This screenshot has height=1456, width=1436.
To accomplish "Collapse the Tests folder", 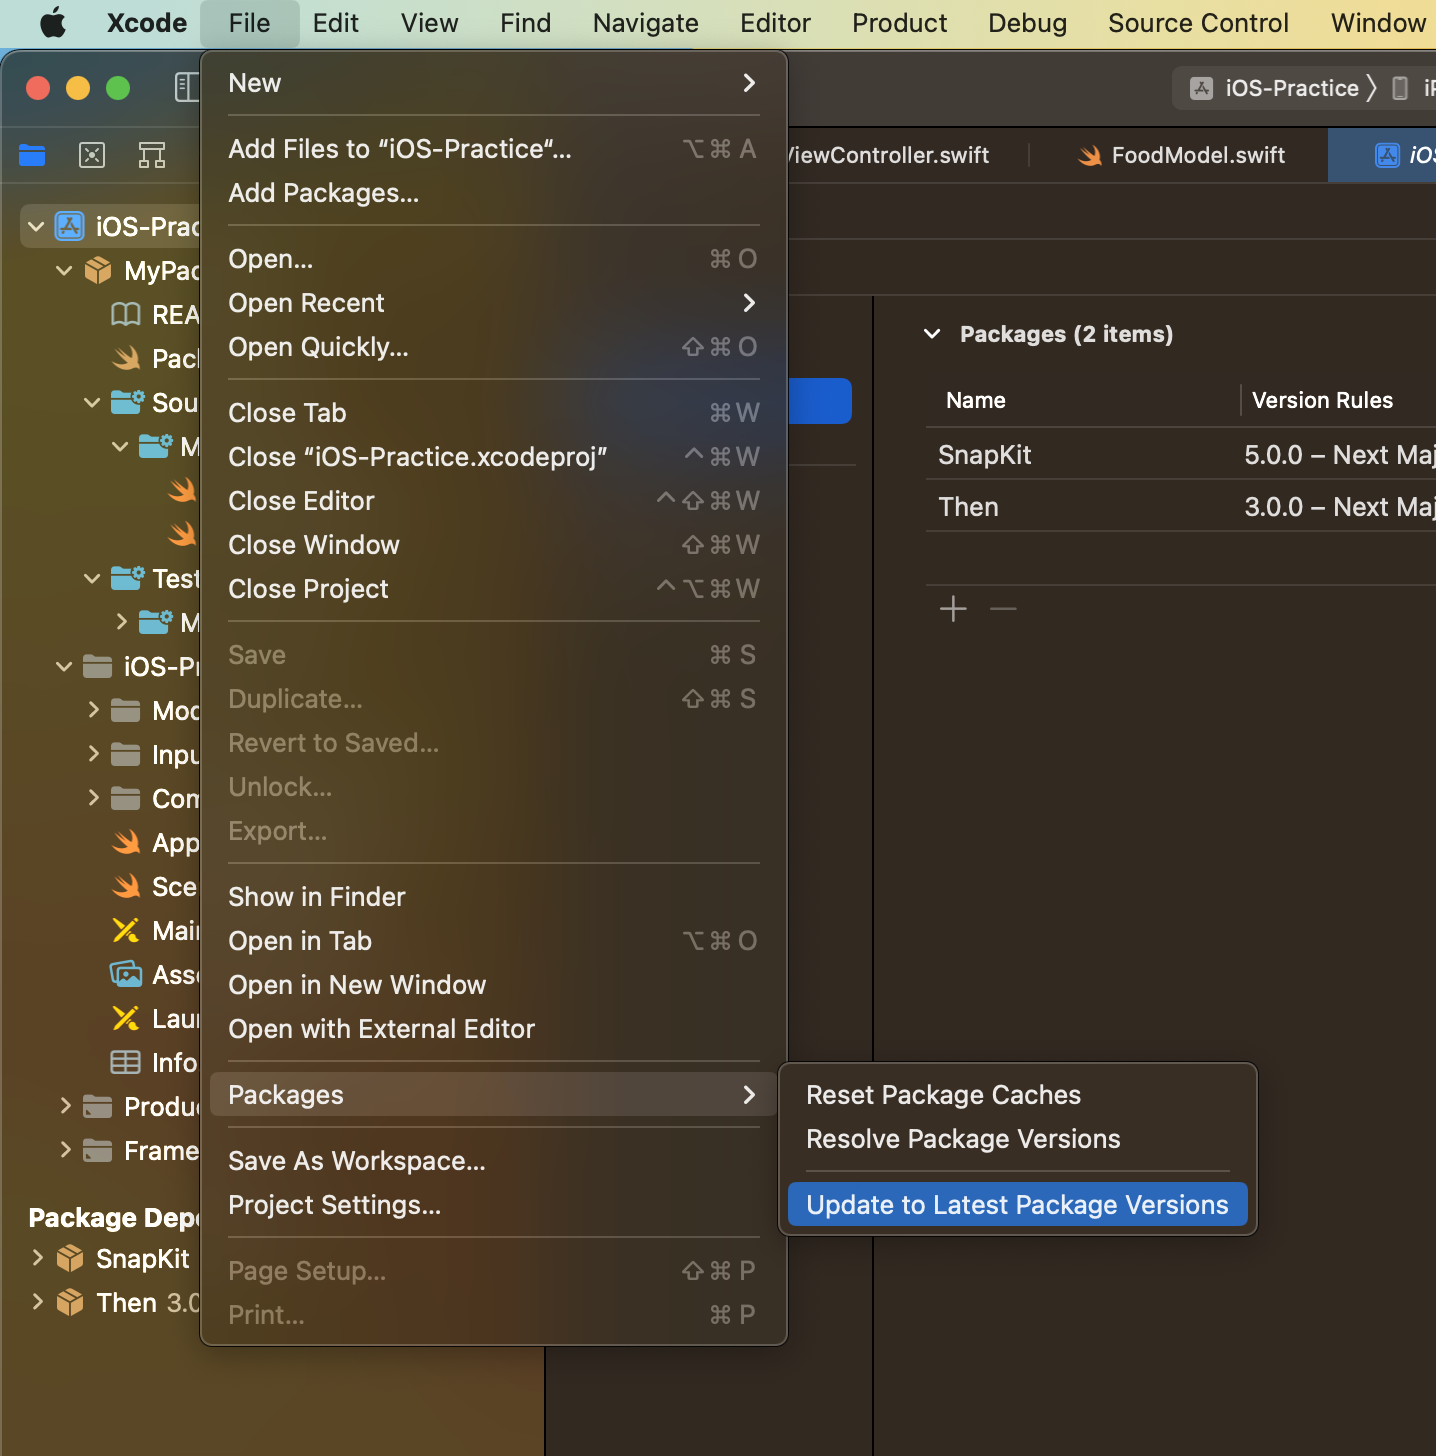I will [92, 578].
